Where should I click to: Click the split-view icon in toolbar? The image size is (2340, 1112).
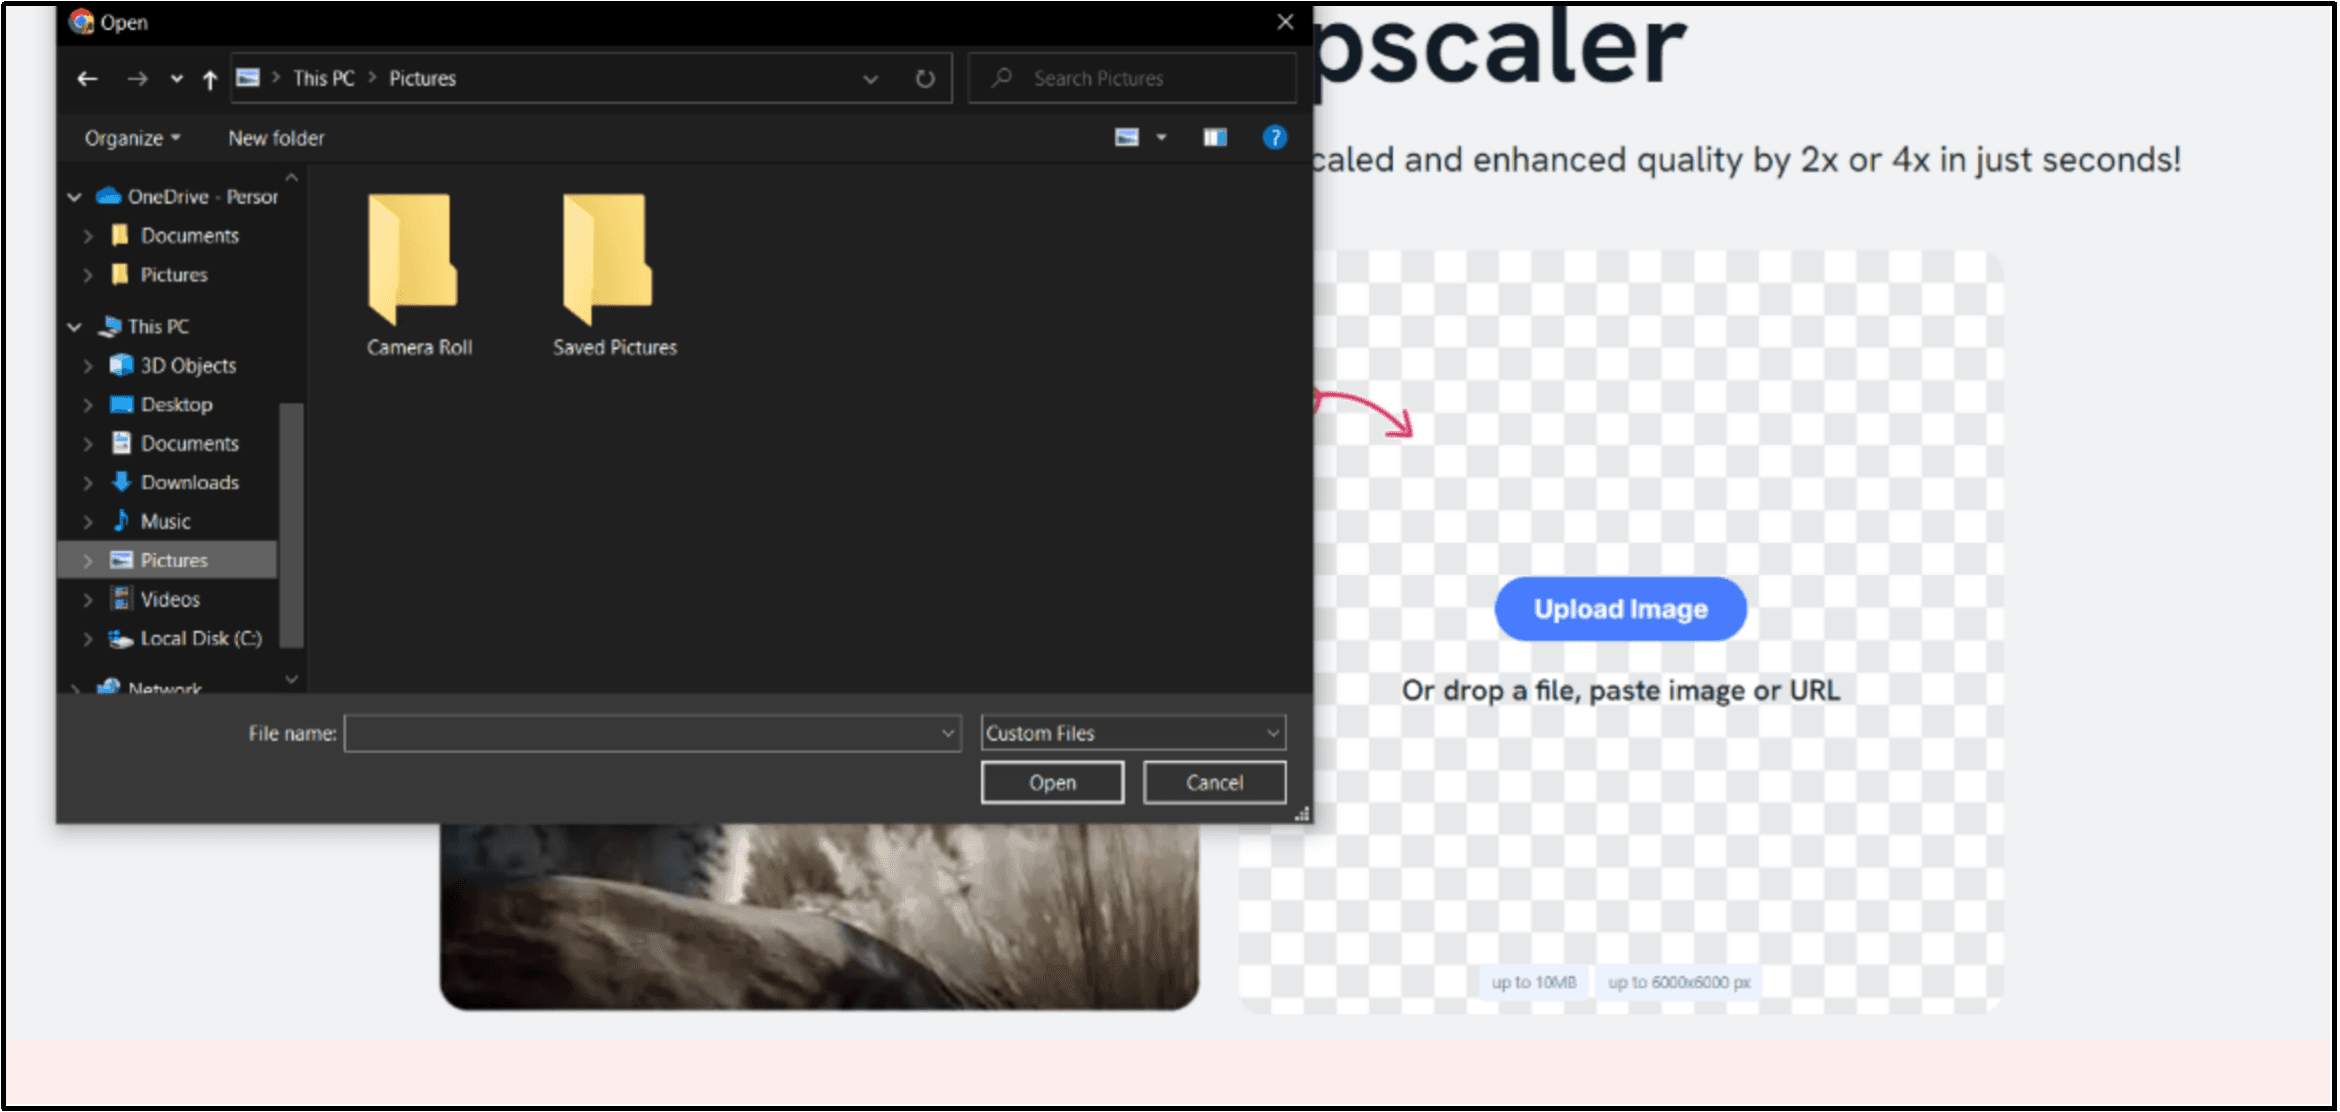tap(1215, 137)
